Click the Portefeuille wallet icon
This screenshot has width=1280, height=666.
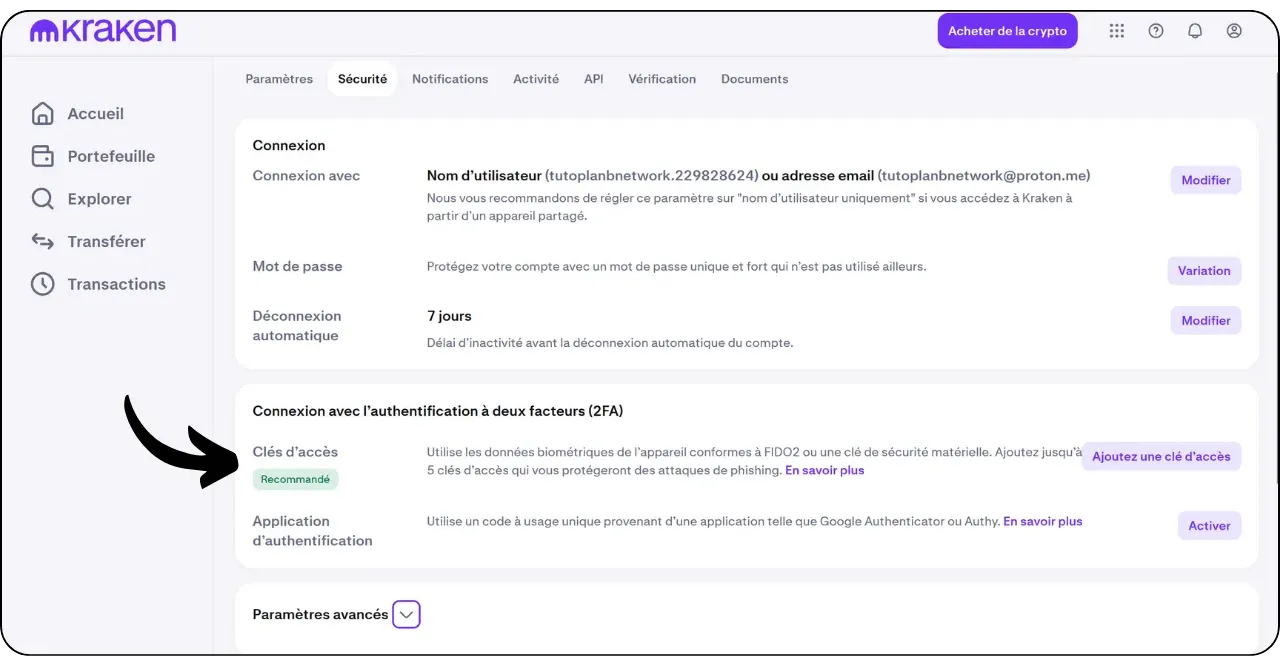[x=43, y=157]
